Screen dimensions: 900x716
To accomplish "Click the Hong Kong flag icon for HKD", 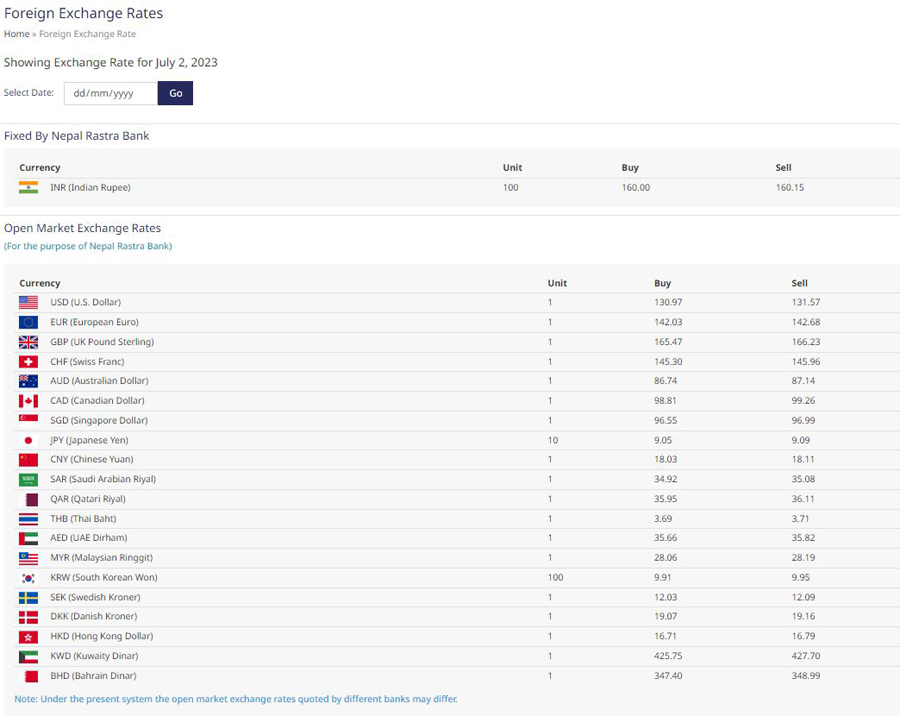I will [28, 637].
